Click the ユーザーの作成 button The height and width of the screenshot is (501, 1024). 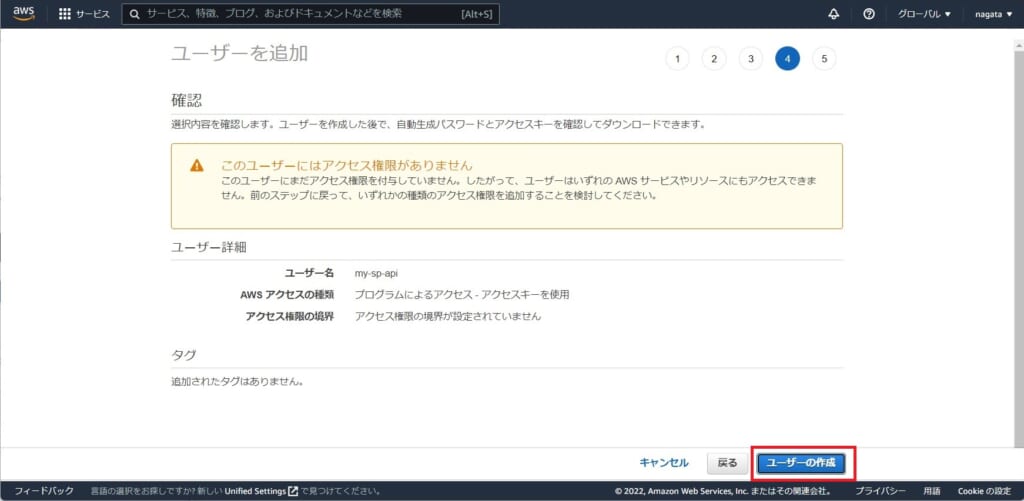[x=801, y=463]
